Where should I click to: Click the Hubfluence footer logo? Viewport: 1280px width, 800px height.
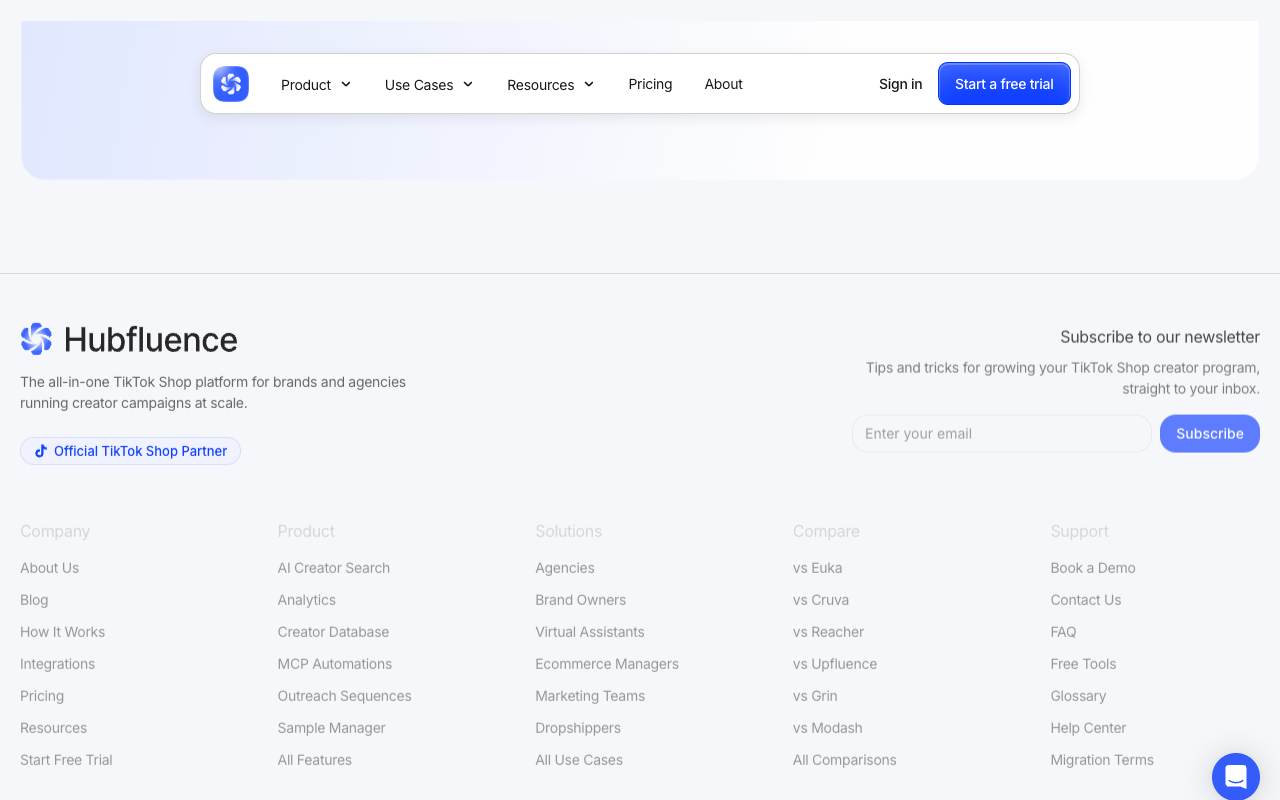pos(129,339)
